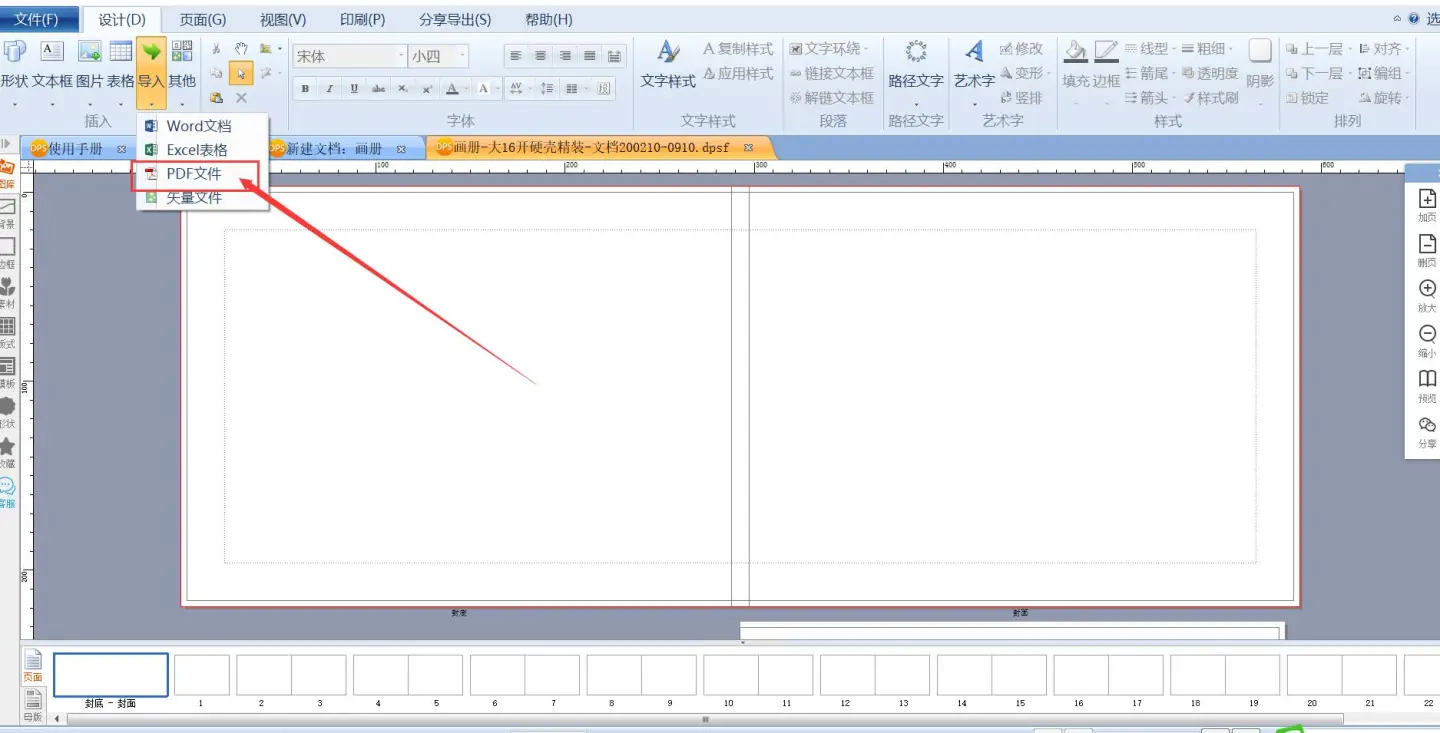Set left text alignment
Screen dimensions: 1440x733
[516, 56]
